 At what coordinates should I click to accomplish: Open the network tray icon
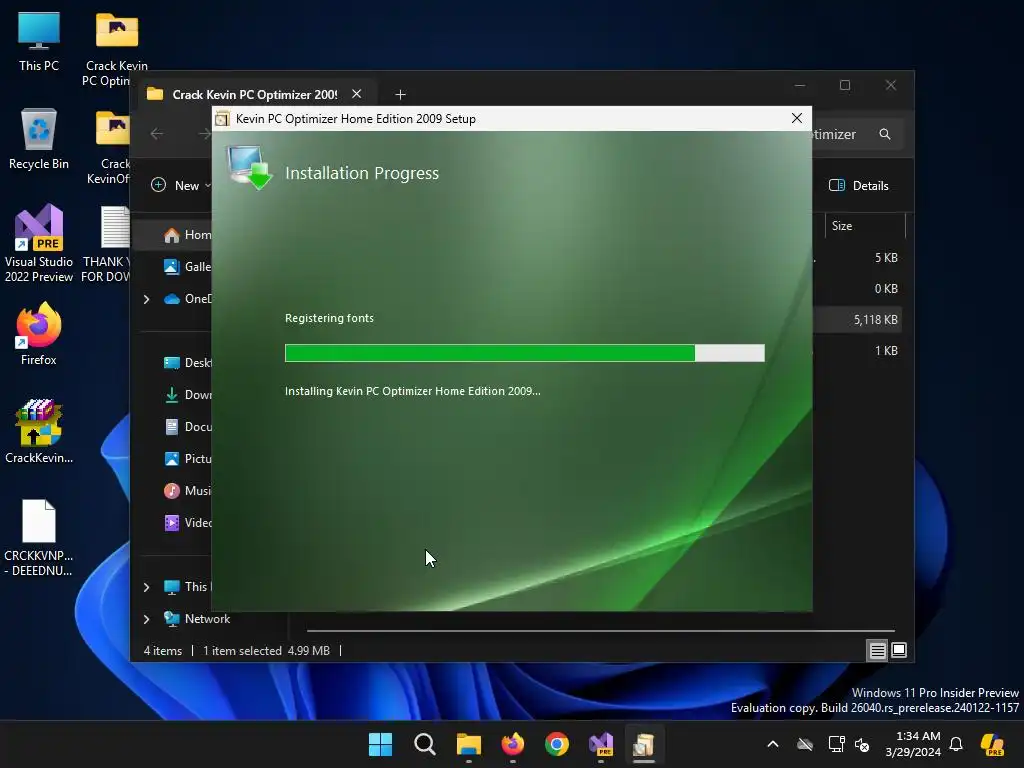(x=836, y=744)
